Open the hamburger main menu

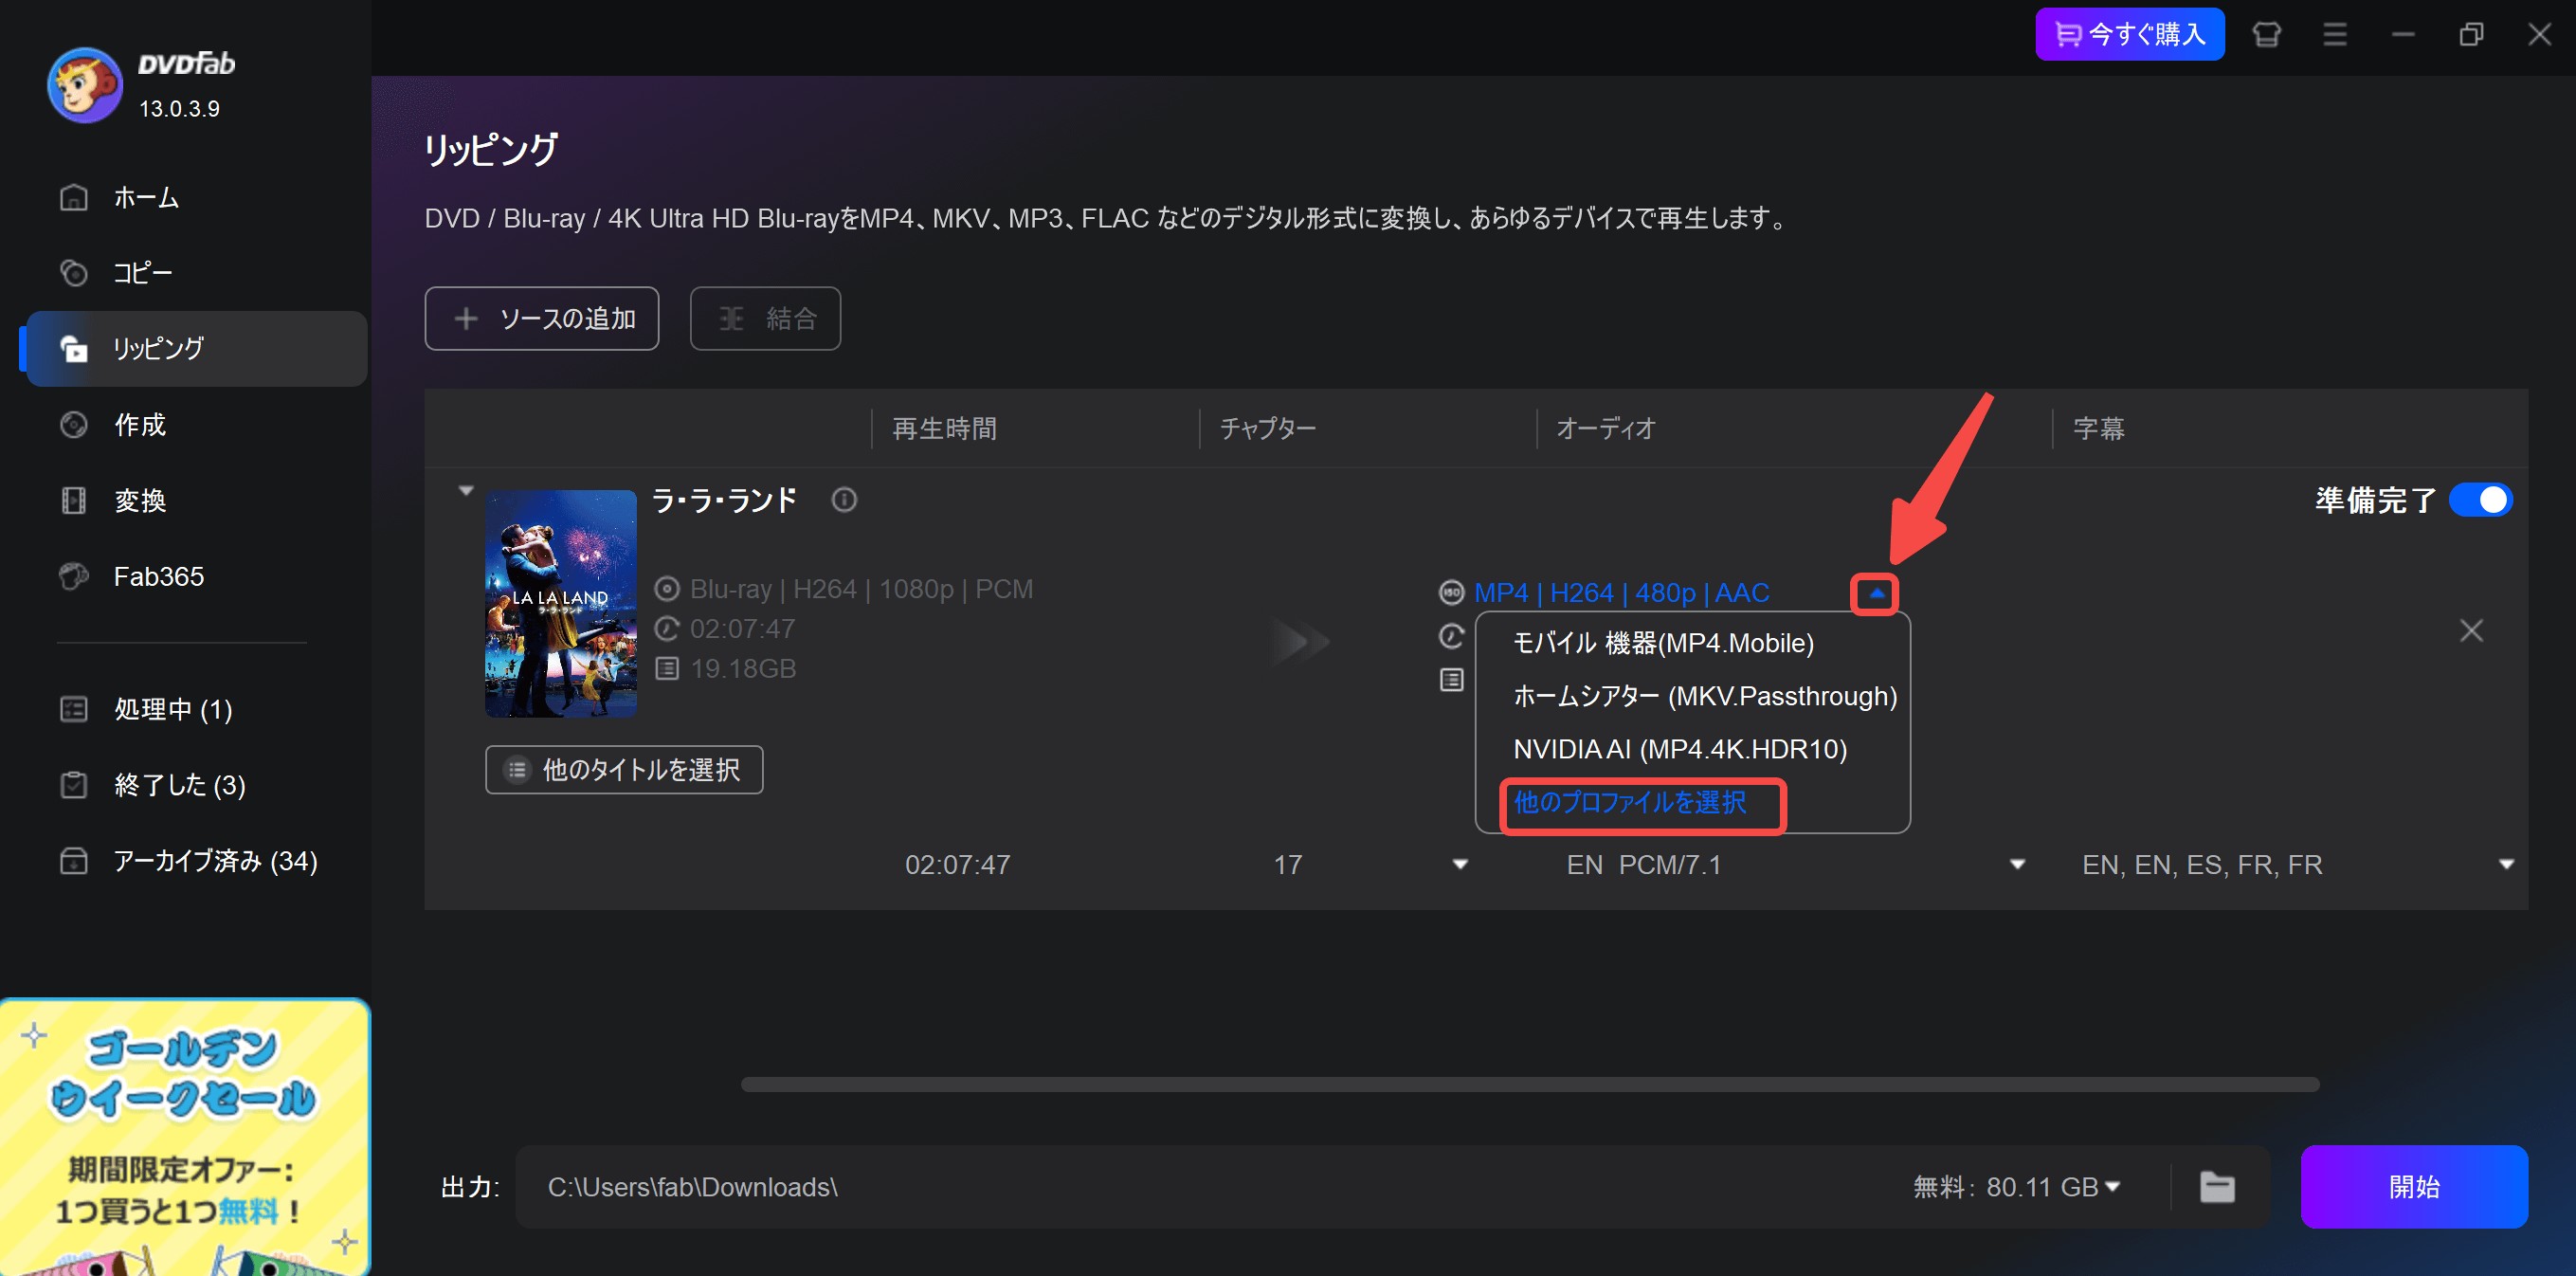pos(2335,35)
